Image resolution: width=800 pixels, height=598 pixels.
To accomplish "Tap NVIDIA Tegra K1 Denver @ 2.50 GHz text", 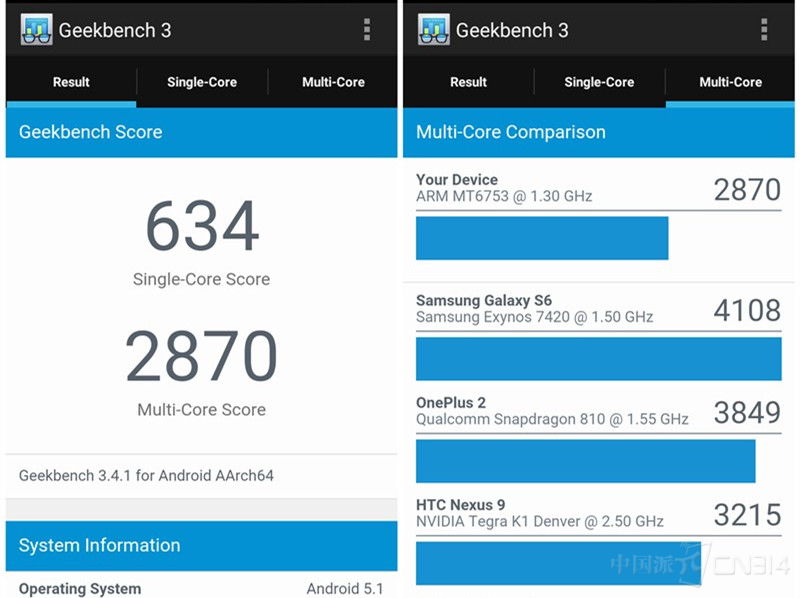I will pos(540,521).
